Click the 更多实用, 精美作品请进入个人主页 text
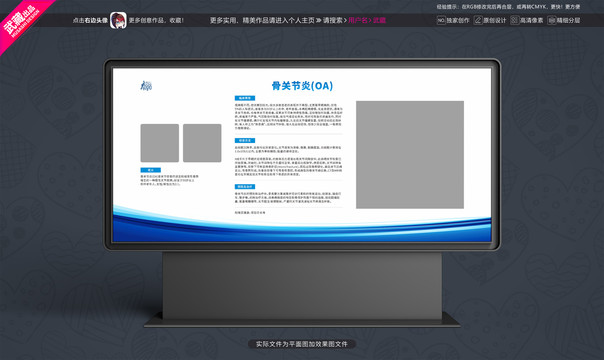Image resolution: width=604 pixels, height=360 pixels. [x=262, y=20]
